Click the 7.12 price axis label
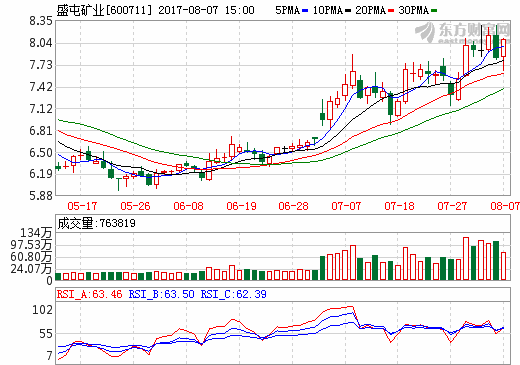This screenshot has height=365, width=520. (41, 109)
